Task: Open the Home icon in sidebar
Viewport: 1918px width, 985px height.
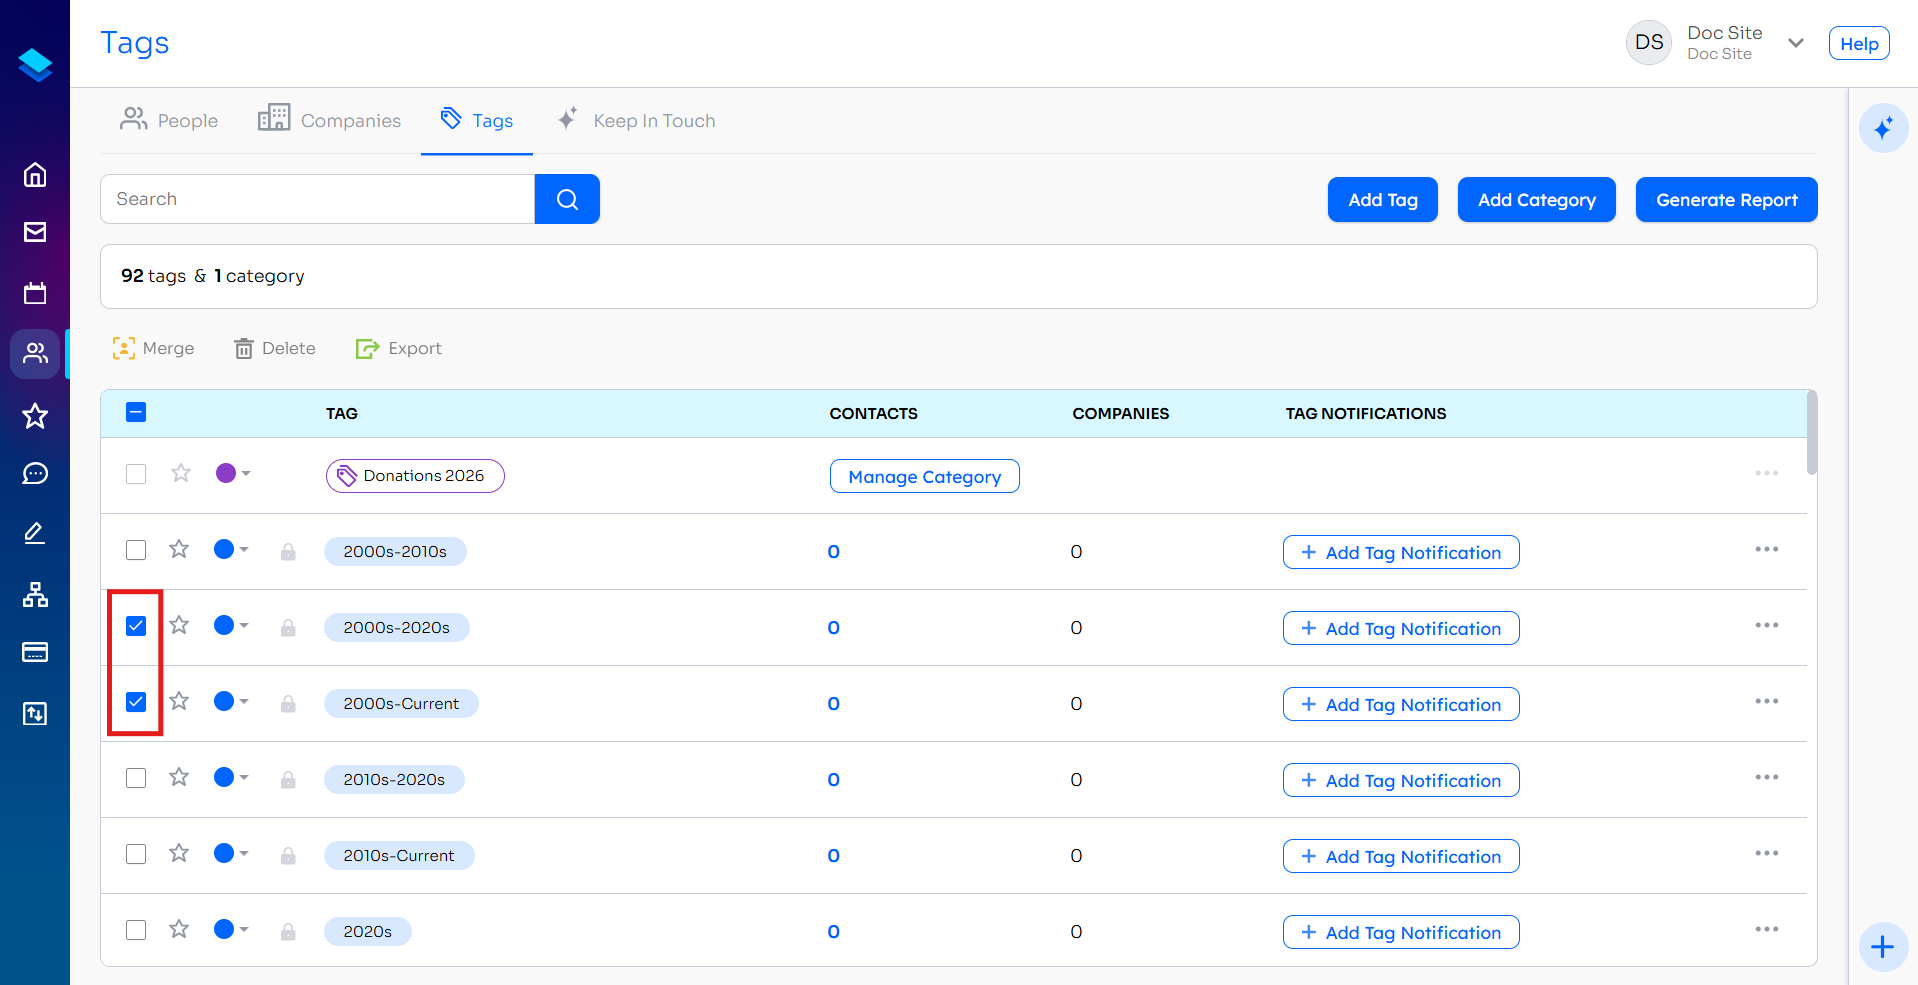Action: tap(35, 175)
